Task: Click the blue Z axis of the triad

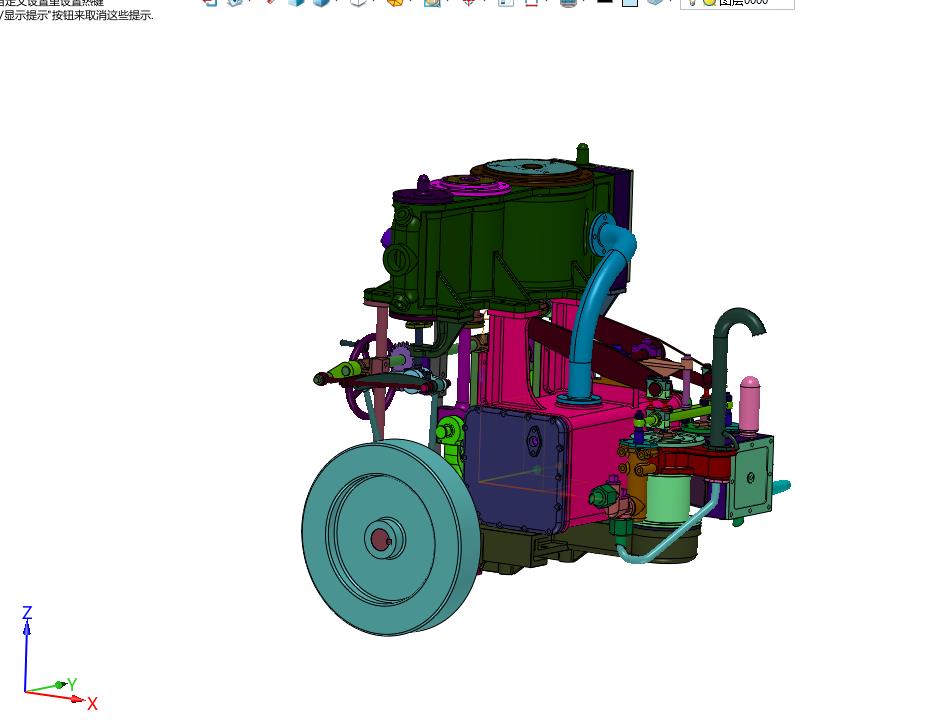Action: [x=26, y=650]
